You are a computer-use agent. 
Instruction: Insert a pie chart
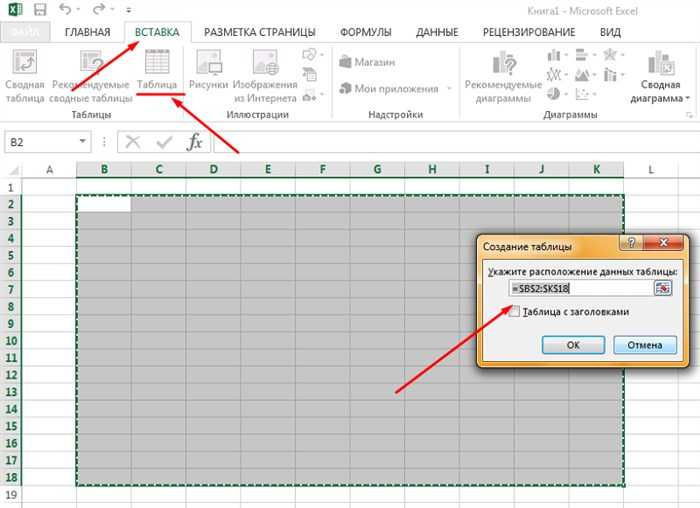coord(554,94)
